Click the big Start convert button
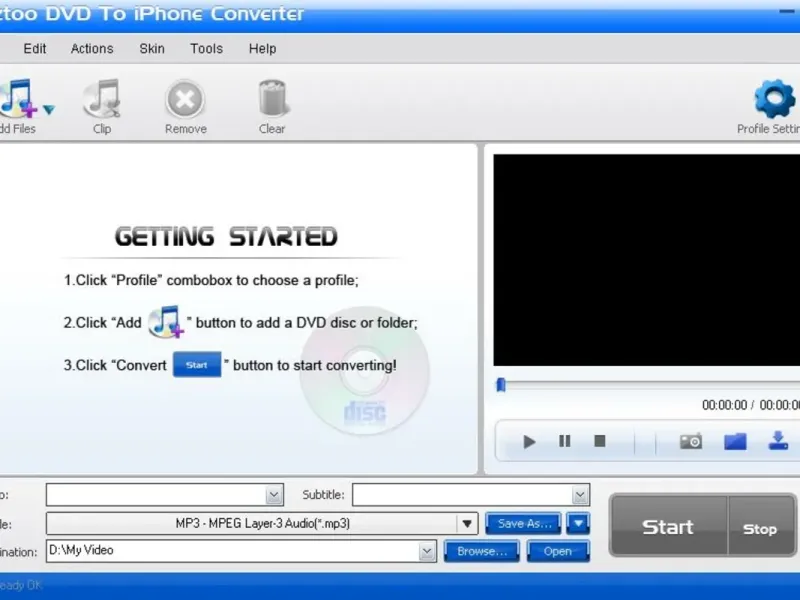 668,526
